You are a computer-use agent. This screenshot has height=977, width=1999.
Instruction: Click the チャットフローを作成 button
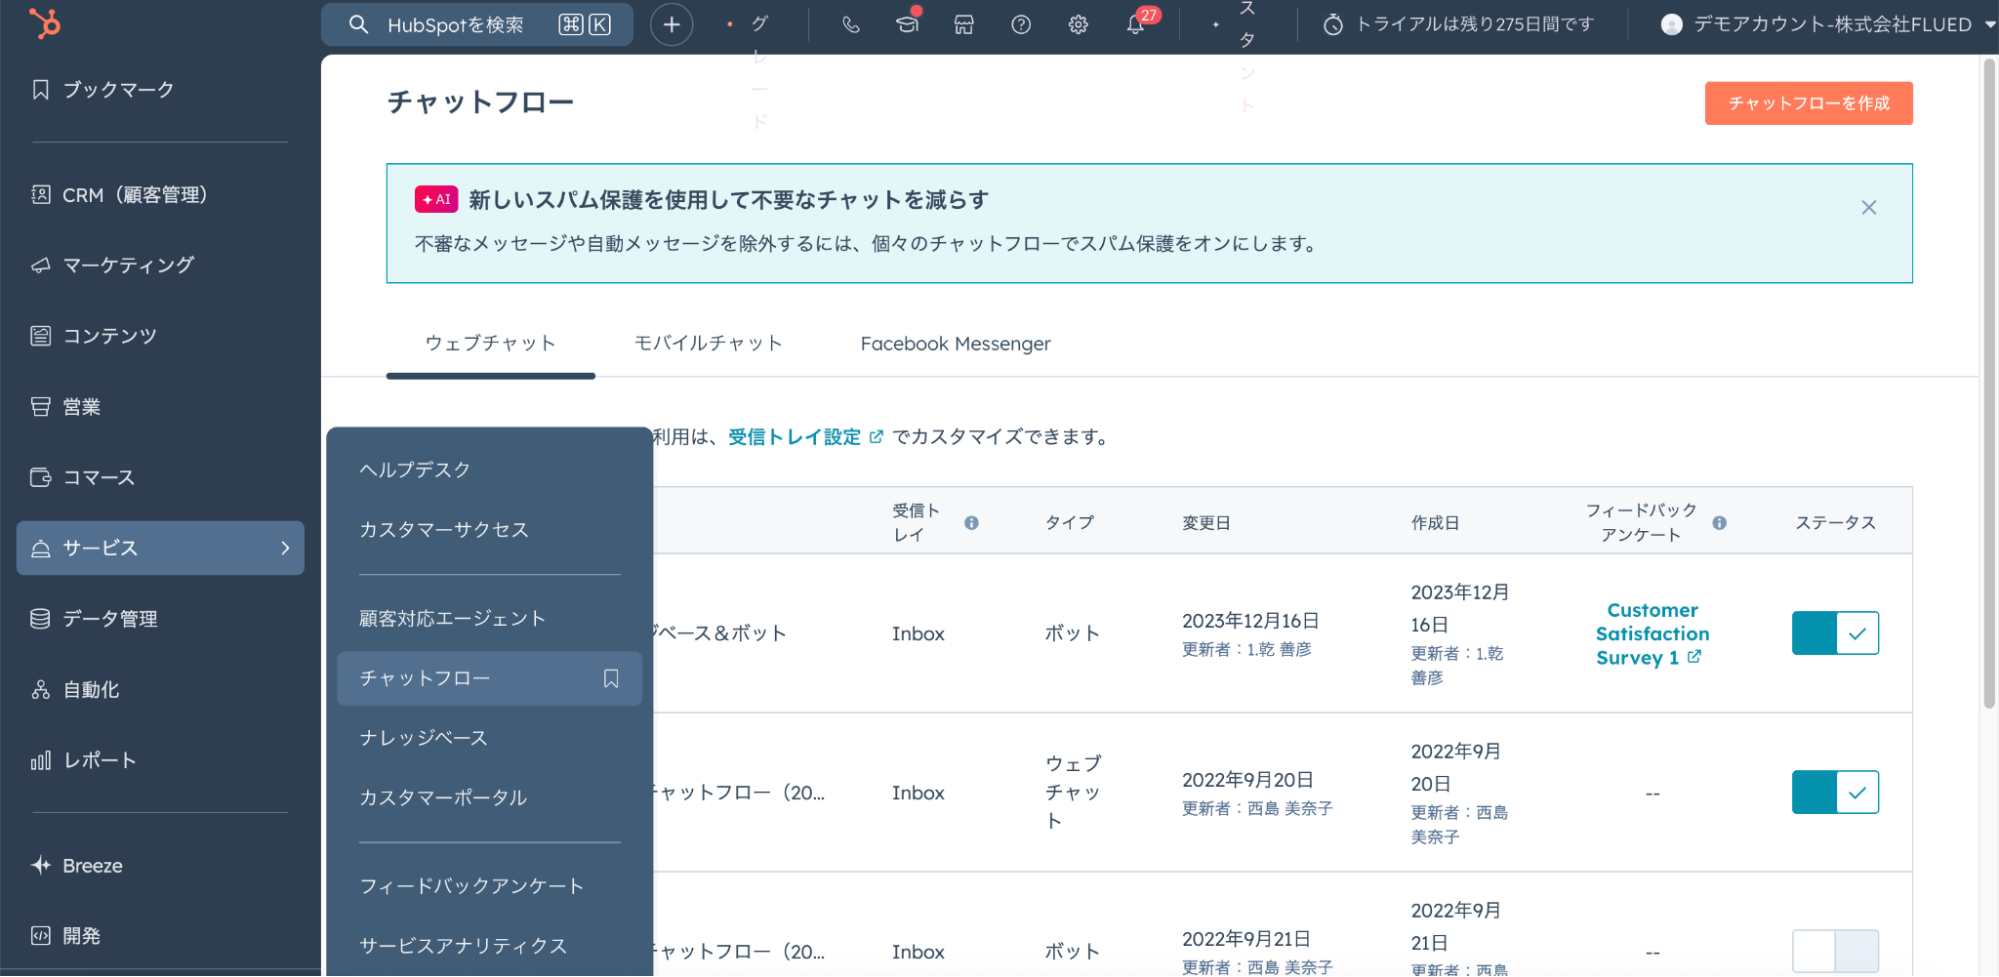coord(1808,103)
